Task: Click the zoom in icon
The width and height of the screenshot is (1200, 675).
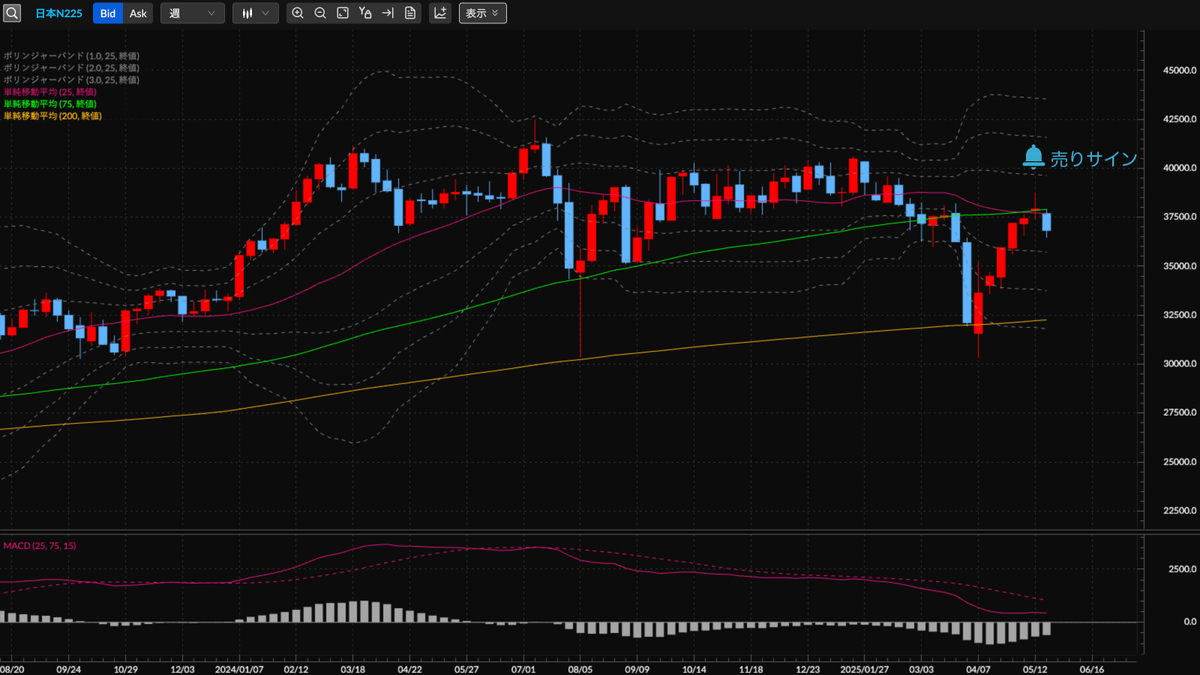Action: [297, 13]
